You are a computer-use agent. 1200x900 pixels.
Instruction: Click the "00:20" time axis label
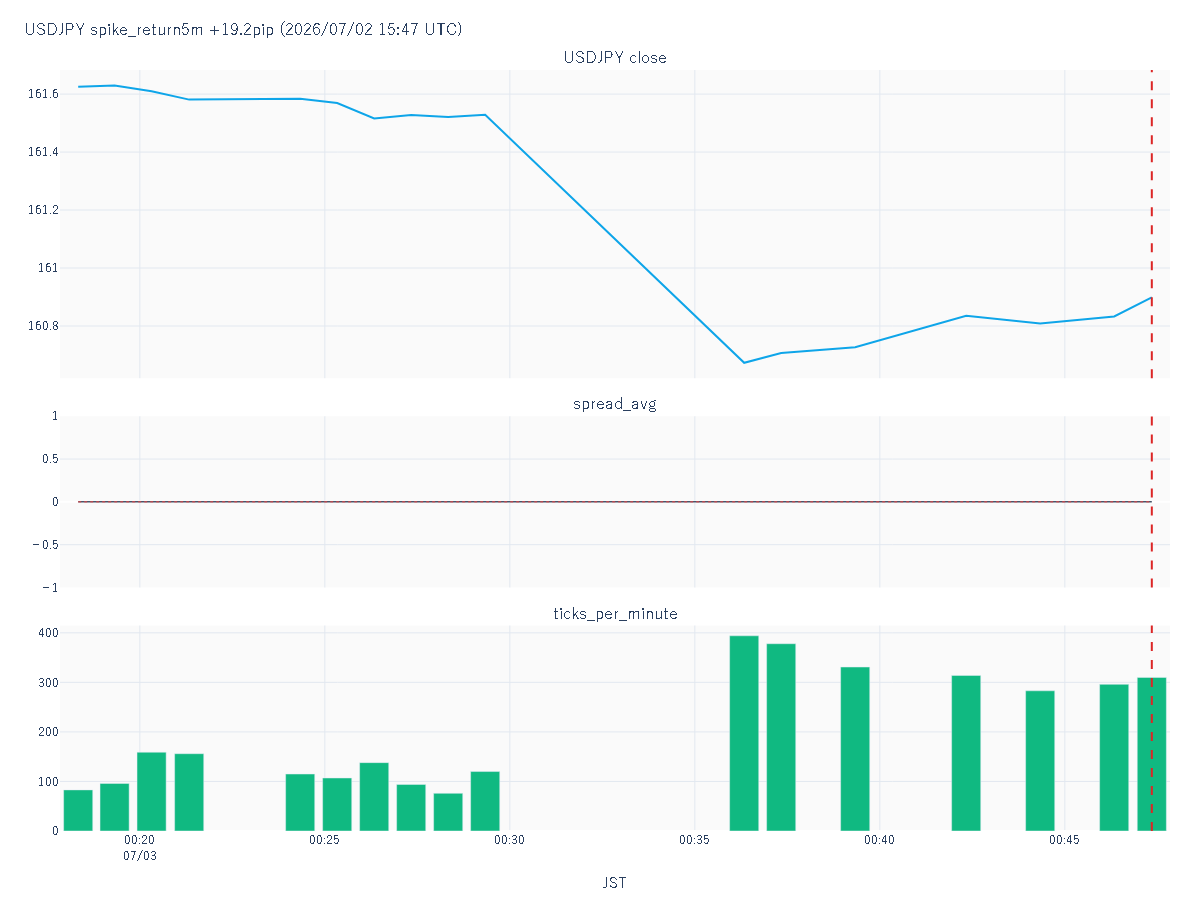pyautogui.click(x=140, y=841)
